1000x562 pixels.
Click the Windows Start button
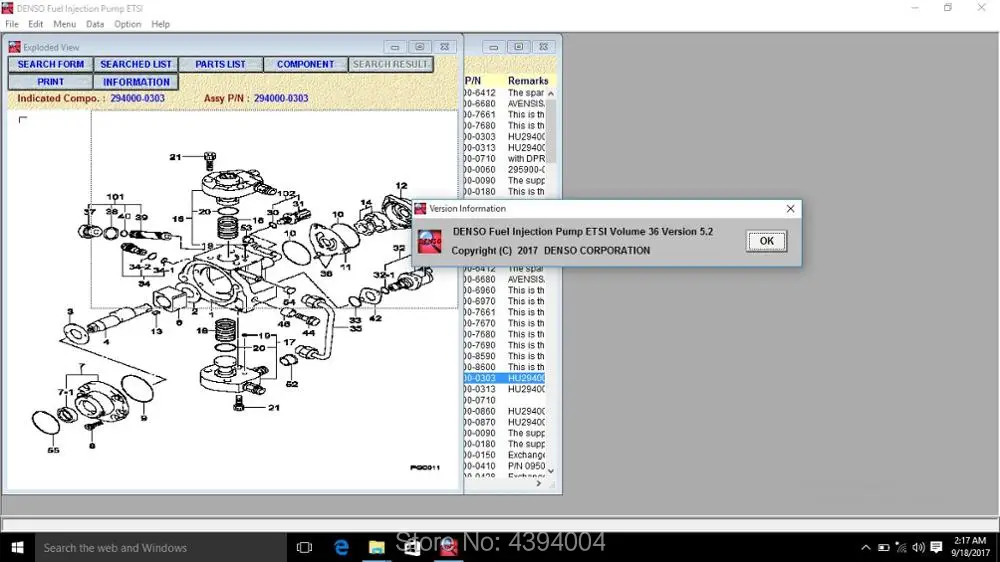(17, 547)
